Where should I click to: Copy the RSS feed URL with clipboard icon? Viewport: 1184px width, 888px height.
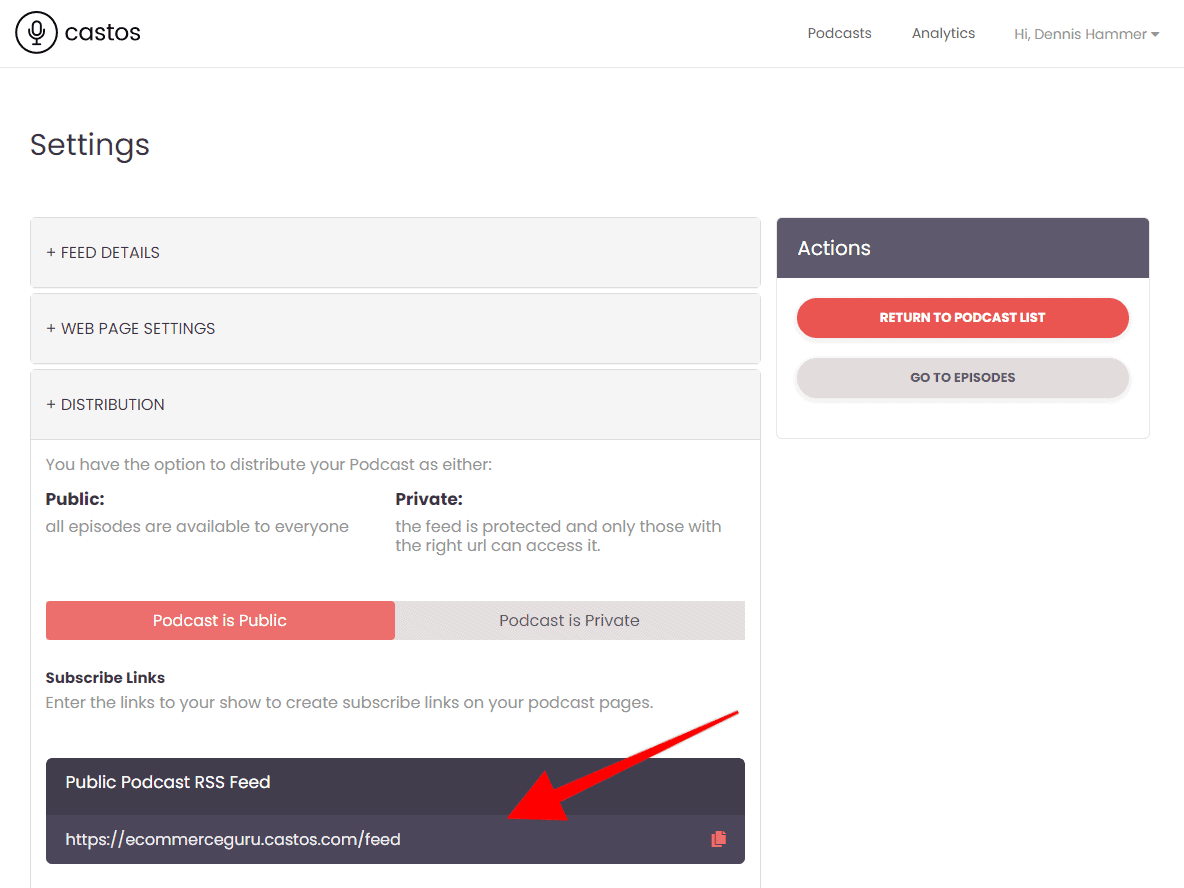(718, 839)
